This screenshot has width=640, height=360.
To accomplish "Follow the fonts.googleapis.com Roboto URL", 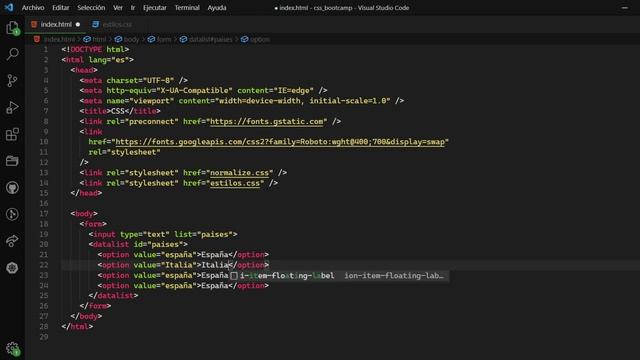I will pos(280,142).
